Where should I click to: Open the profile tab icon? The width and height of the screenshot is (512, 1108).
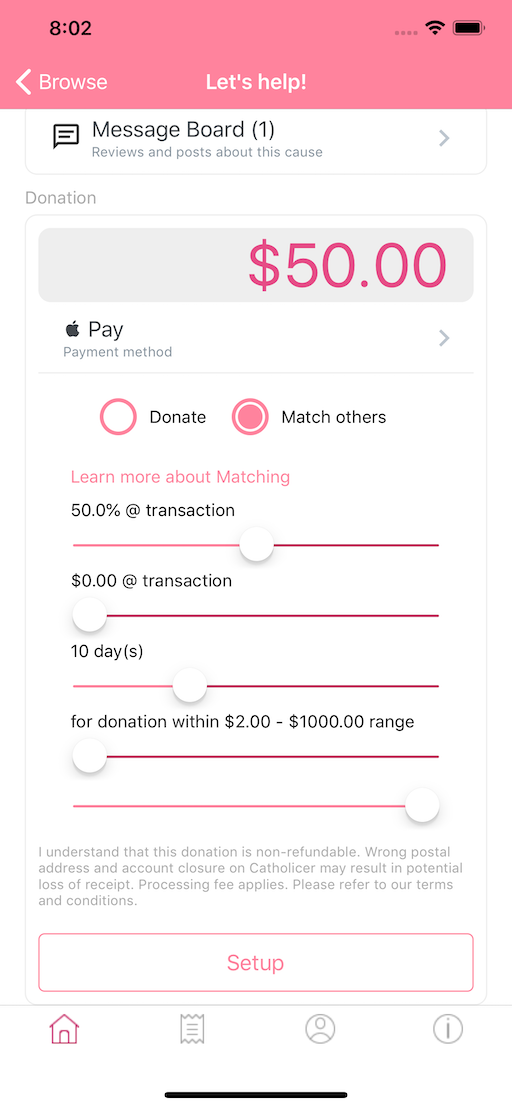320,1028
